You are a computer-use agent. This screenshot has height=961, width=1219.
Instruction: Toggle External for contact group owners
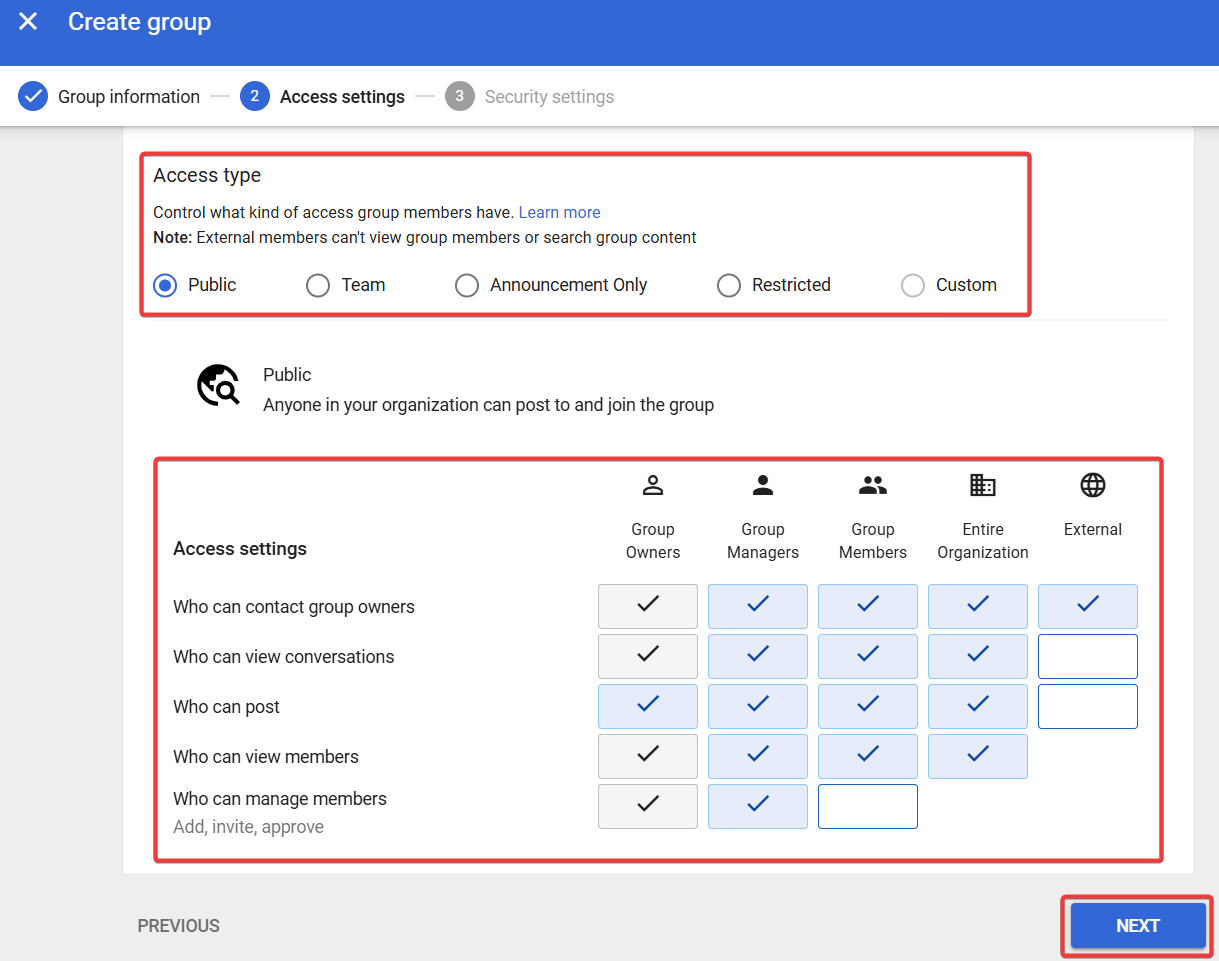click(x=1088, y=606)
